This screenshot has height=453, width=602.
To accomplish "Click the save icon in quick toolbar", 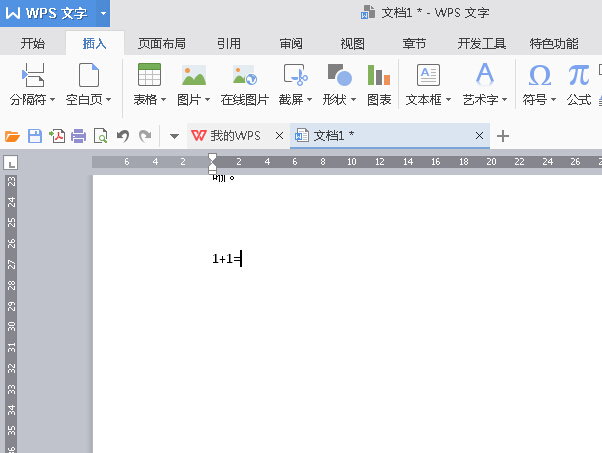I will click(x=35, y=136).
